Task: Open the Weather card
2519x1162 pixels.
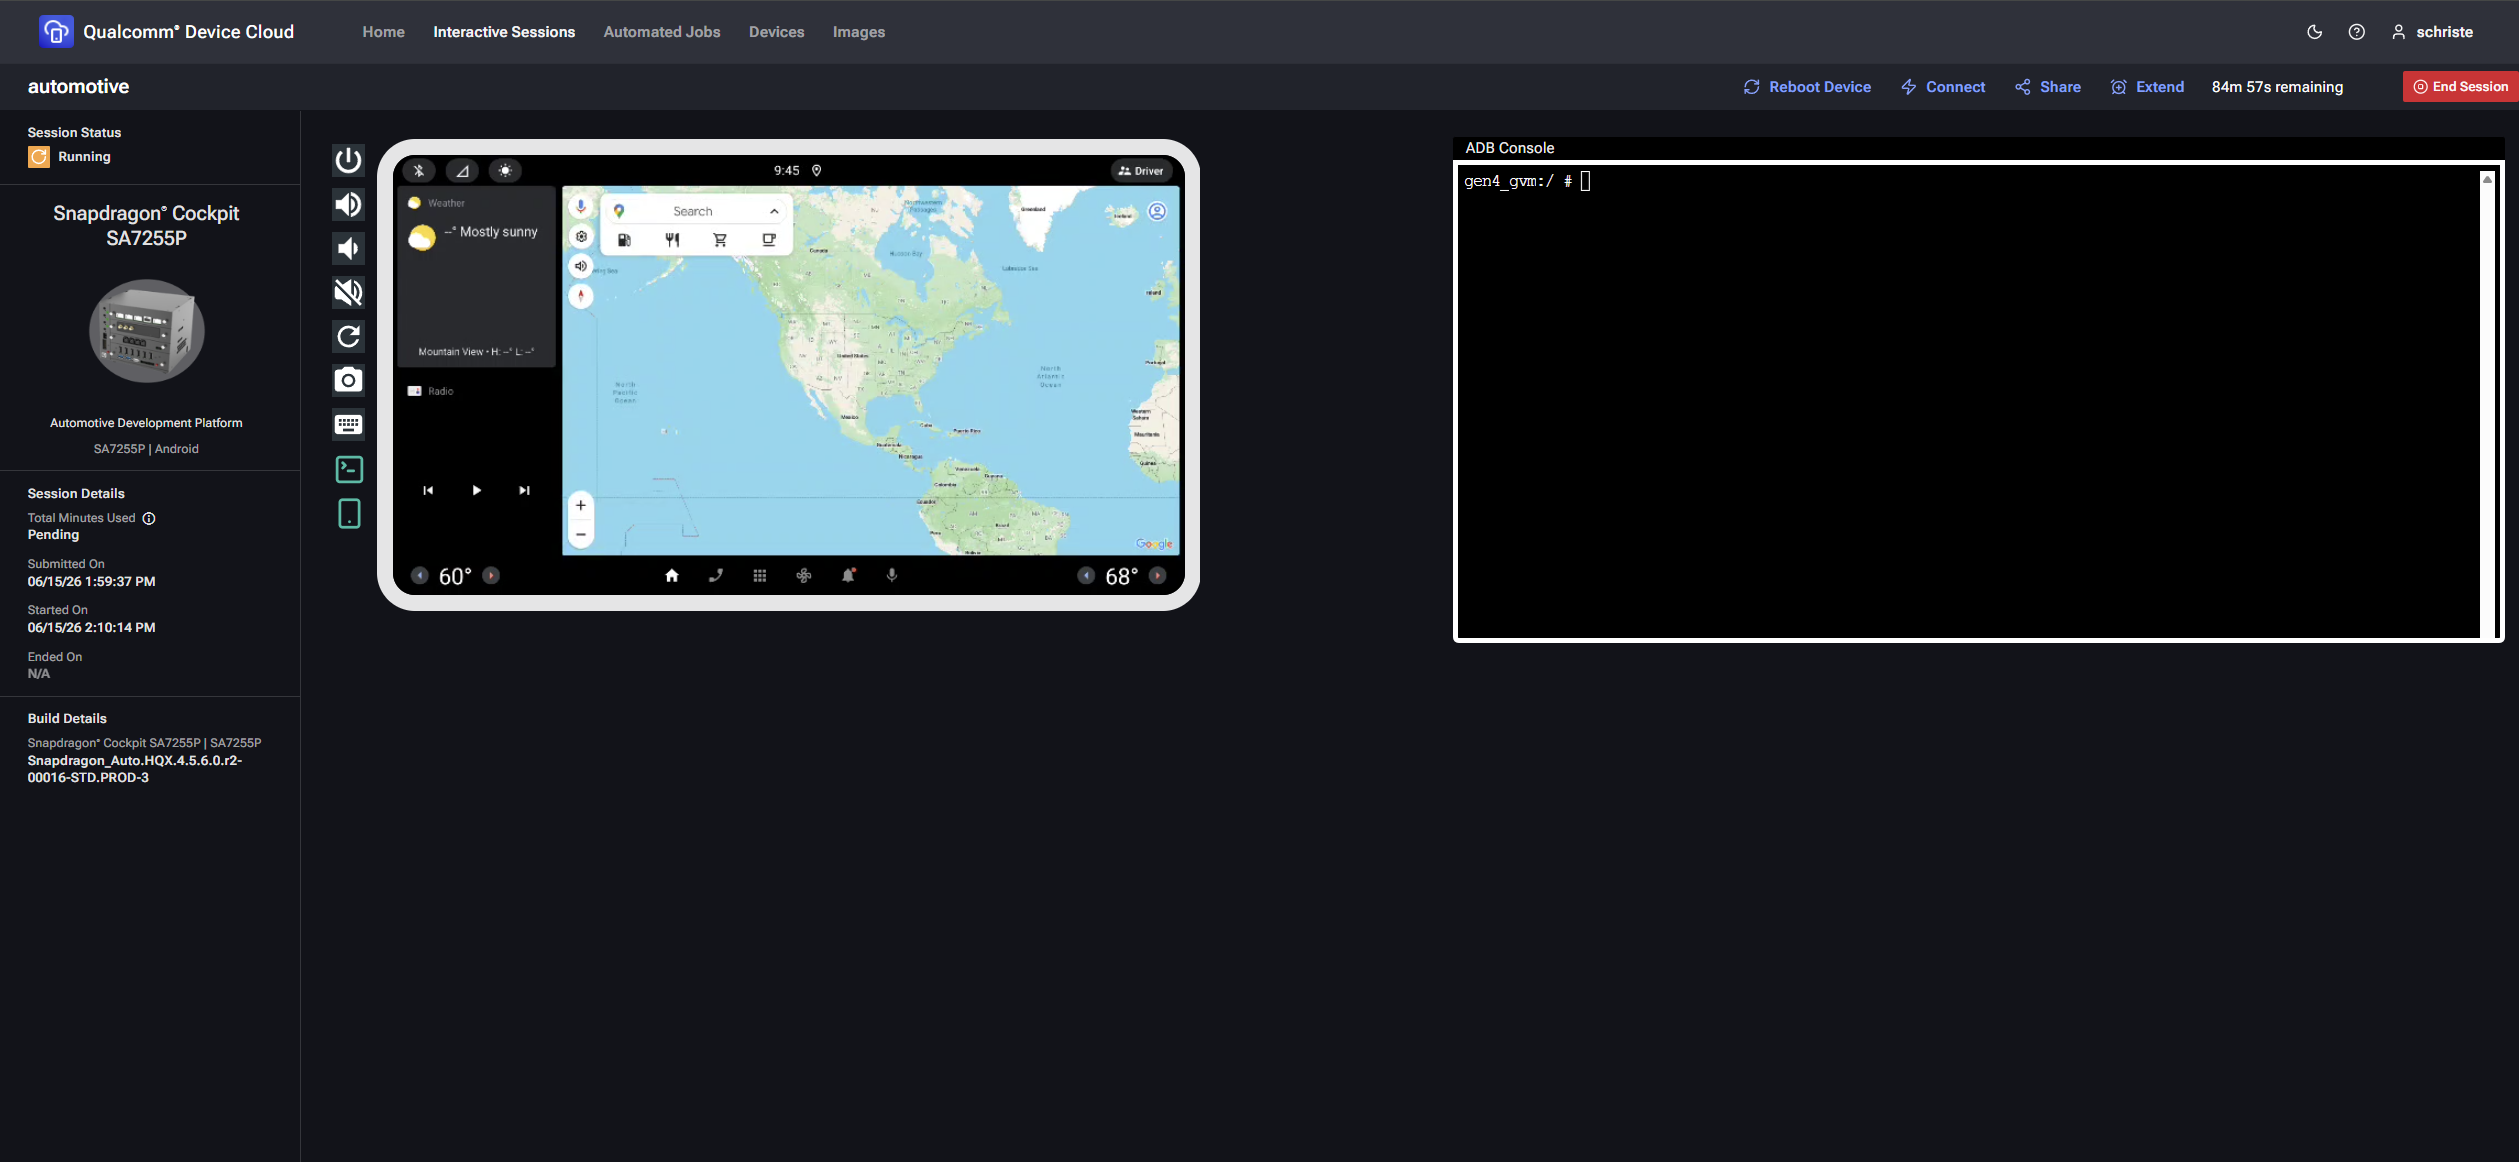Action: pos(477,277)
